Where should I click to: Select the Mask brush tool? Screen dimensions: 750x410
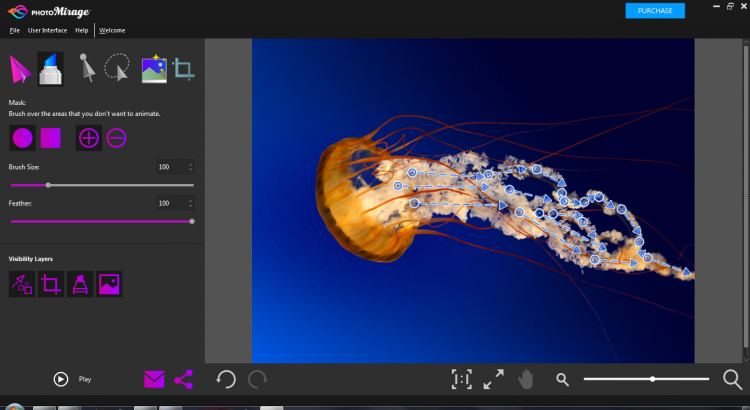click(x=50, y=68)
